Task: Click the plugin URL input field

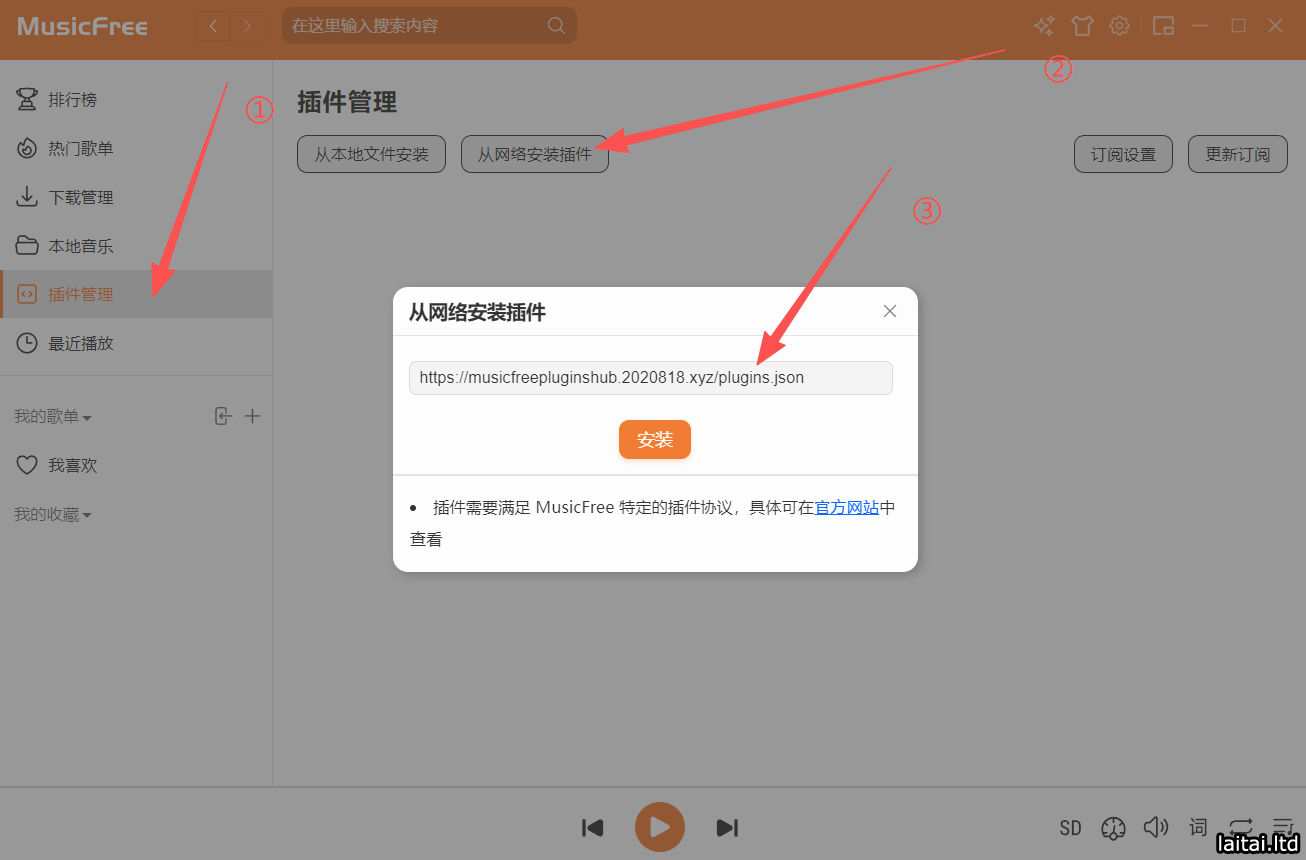Action: point(650,378)
